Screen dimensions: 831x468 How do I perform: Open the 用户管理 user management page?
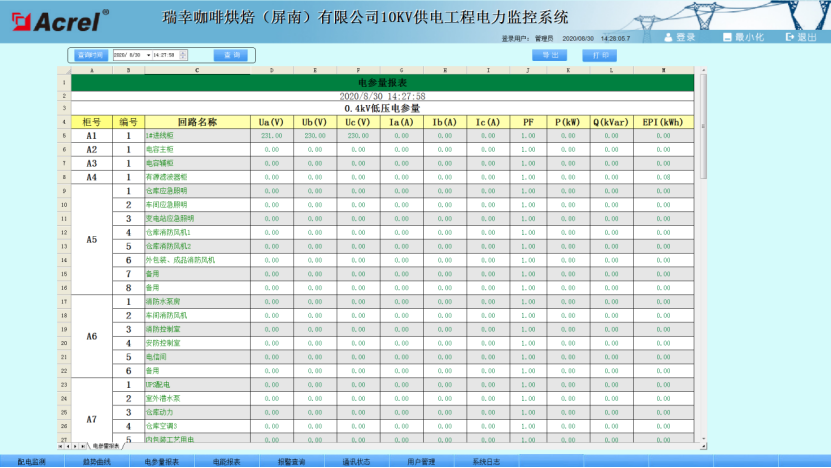[x=421, y=462]
